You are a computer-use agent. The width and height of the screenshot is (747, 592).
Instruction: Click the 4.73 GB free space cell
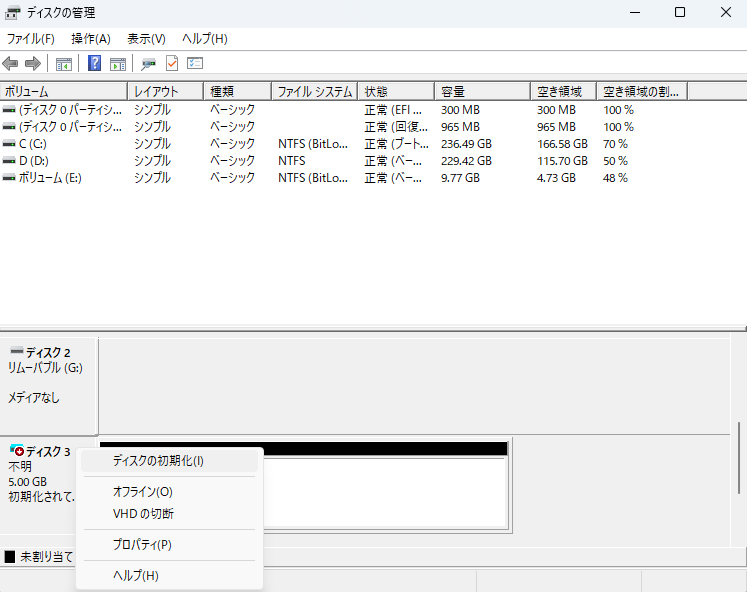pos(556,178)
